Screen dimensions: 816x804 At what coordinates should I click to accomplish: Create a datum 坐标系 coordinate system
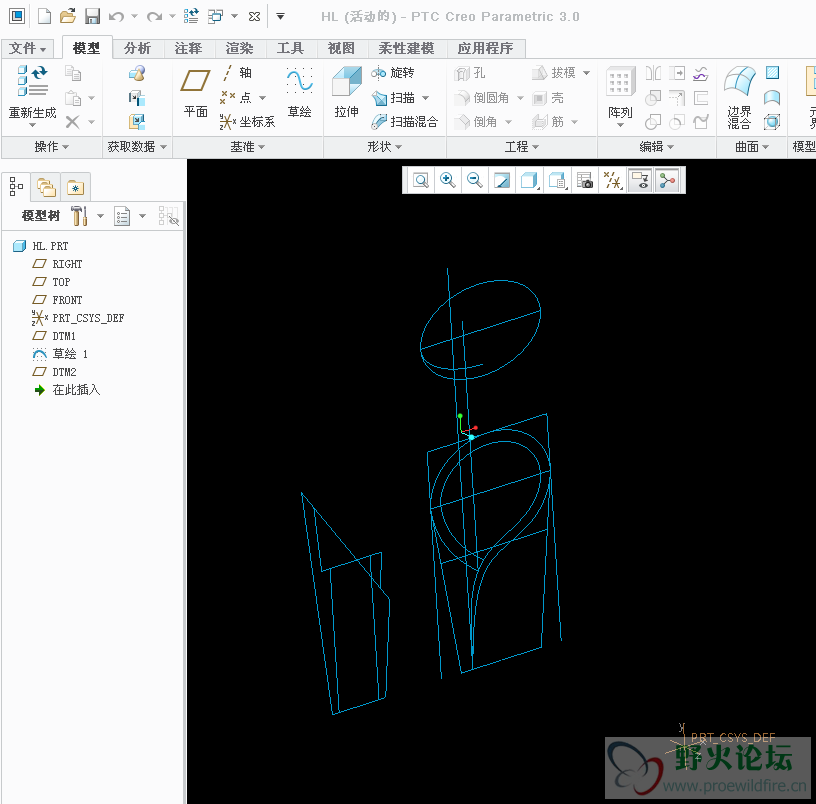pos(247,122)
